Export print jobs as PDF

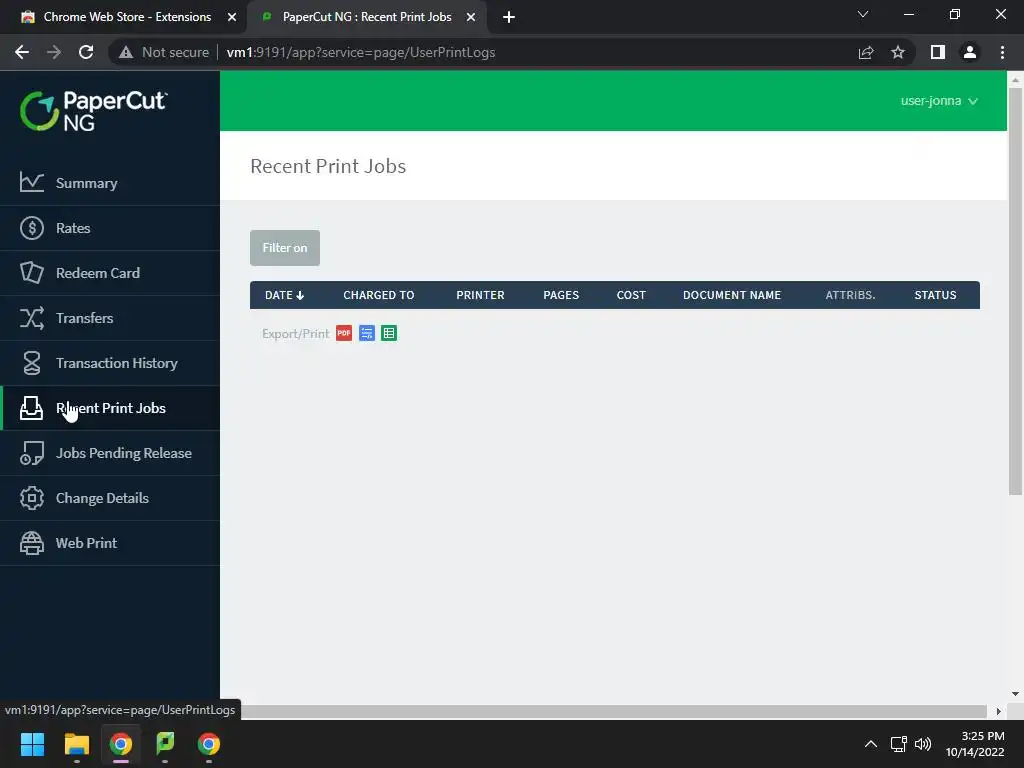click(x=344, y=333)
